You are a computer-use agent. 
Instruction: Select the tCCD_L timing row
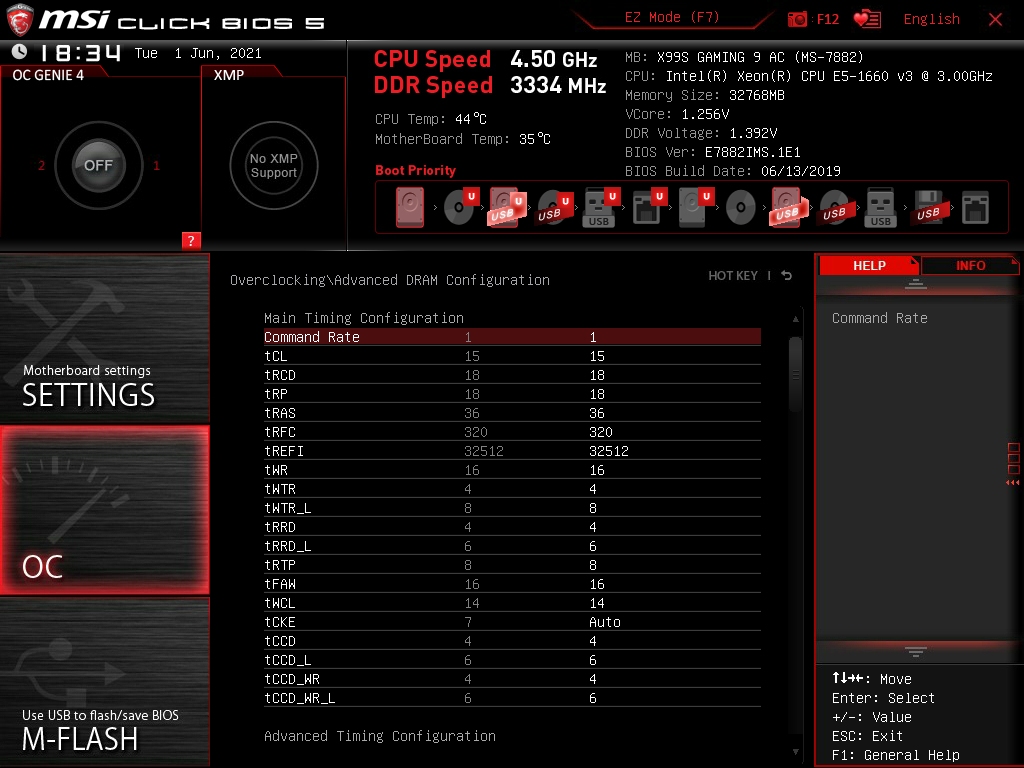point(512,660)
